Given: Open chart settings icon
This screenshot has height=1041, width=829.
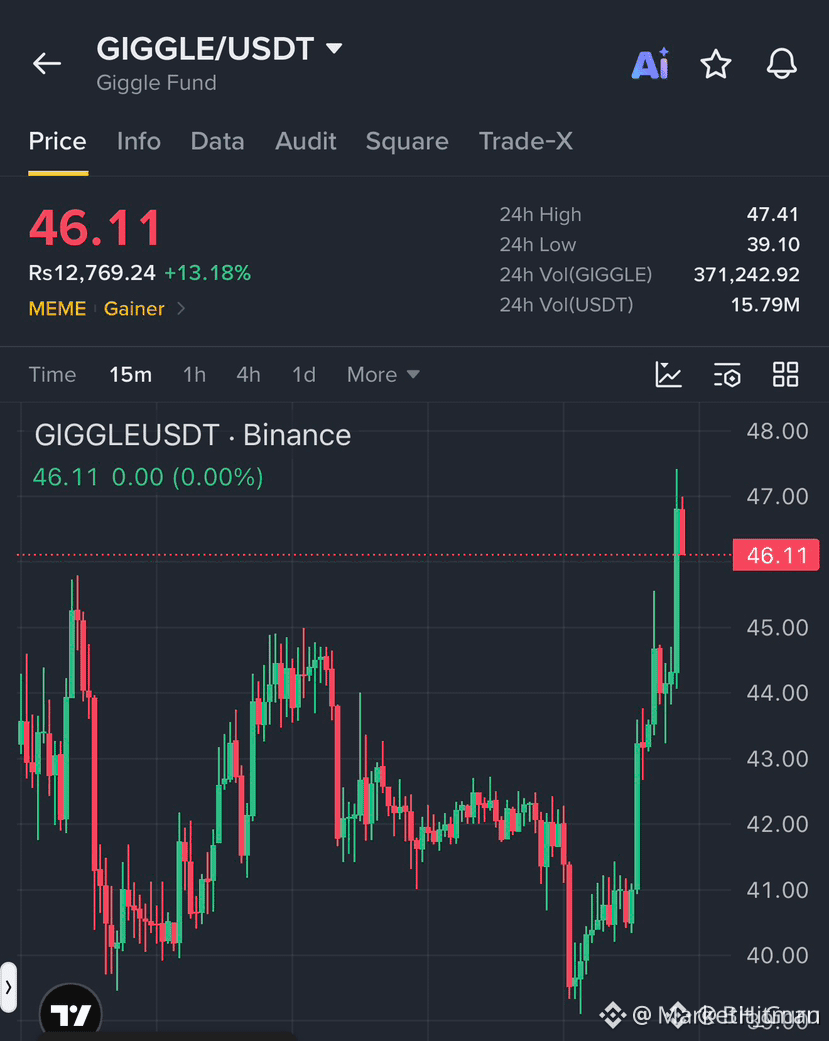Looking at the screenshot, I should [x=727, y=374].
